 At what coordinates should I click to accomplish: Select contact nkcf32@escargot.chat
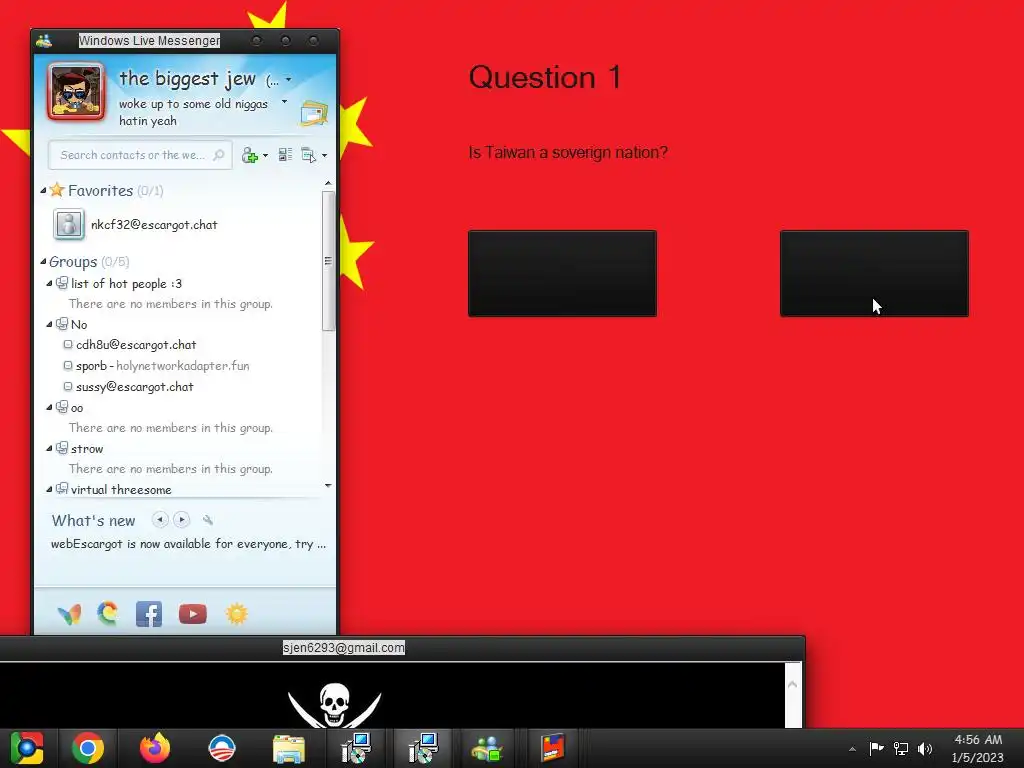pyautogui.click(x=154, y=225)
